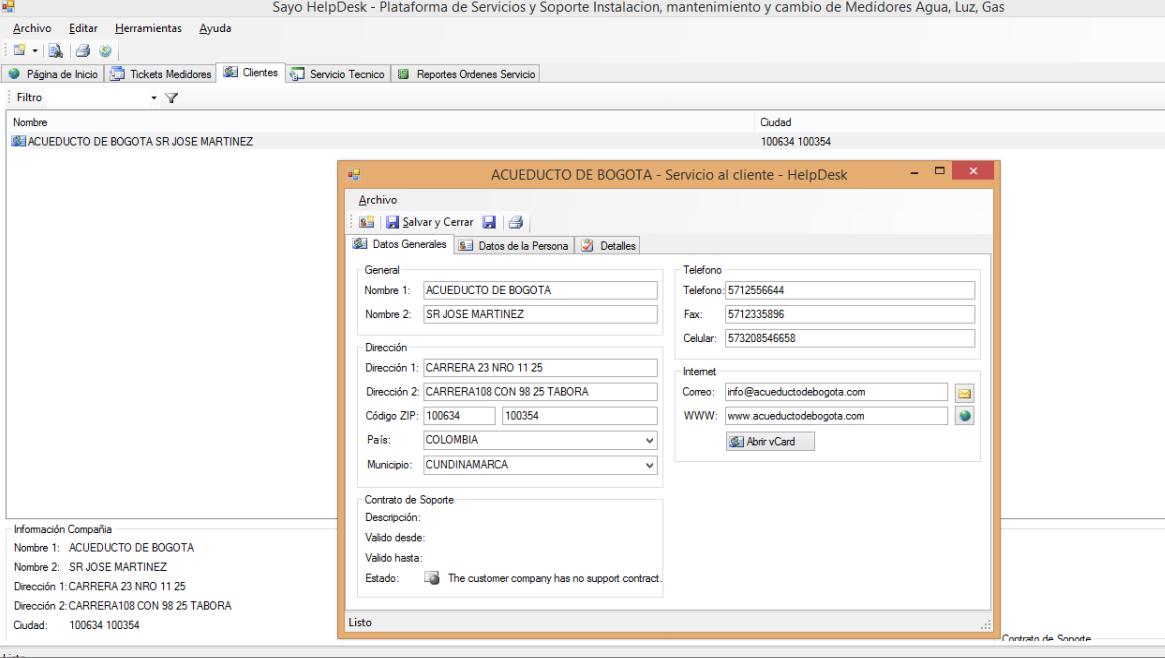1165x658 pixels.
Task: Click the first Código ZIP field 100634
Action: pyautogui.click(x=459, y=416)
